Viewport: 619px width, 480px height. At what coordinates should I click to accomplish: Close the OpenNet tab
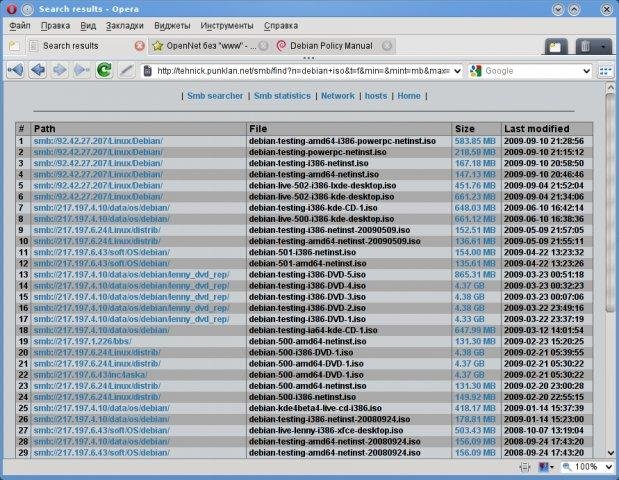coord(264,46)
